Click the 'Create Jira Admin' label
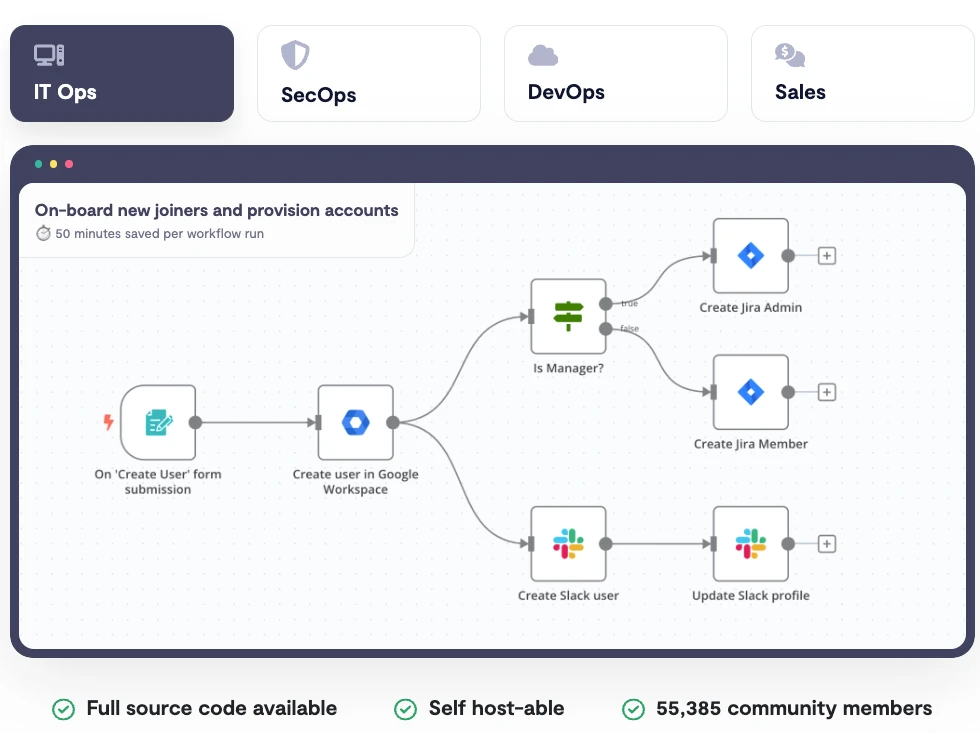Image resolution: width=980 pixels, height=733 pixels. click(751, 307)
